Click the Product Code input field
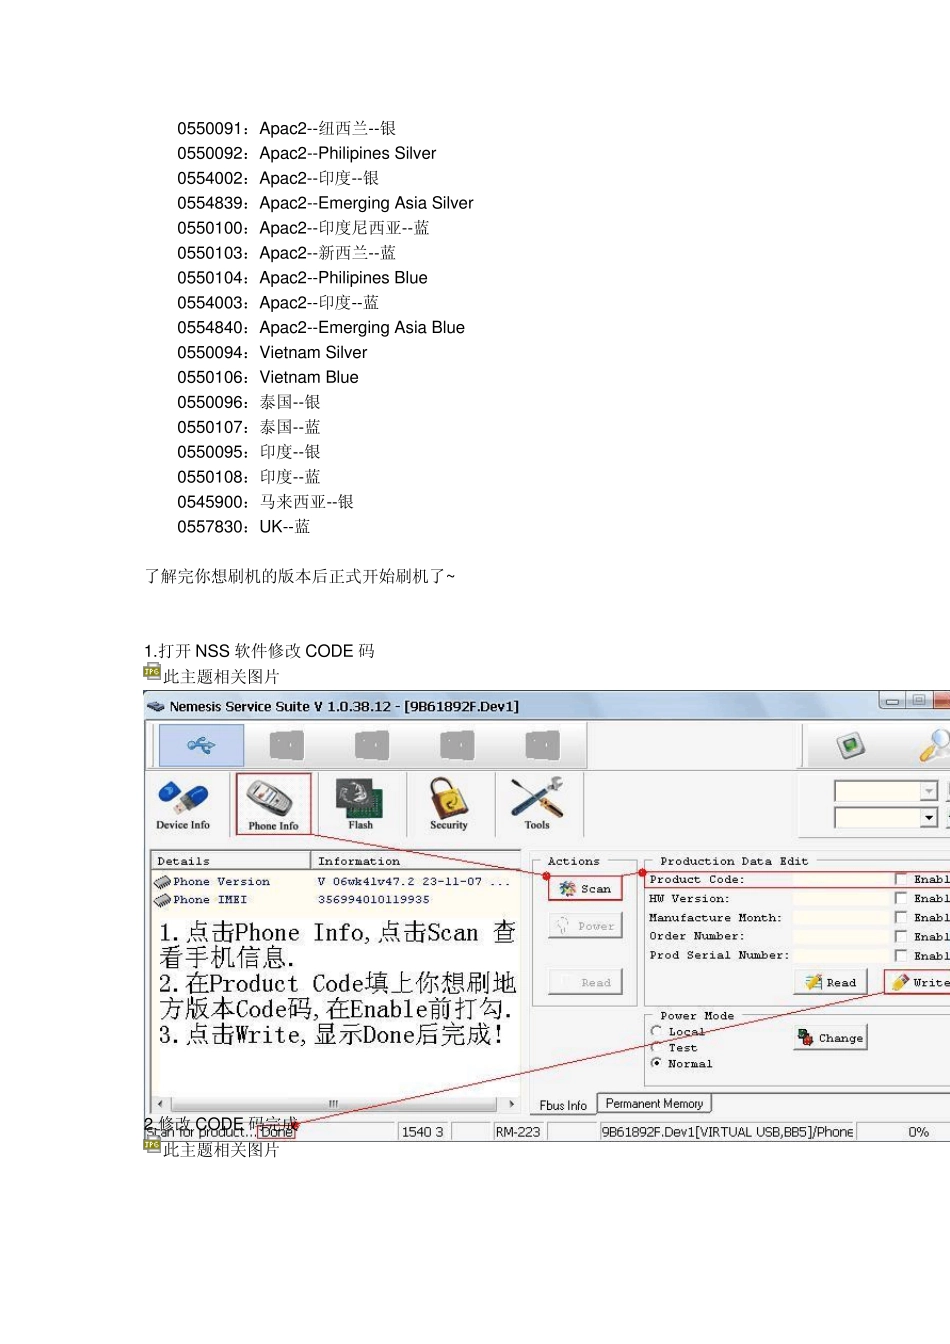The image size is (950, 1344). [841, 879]
